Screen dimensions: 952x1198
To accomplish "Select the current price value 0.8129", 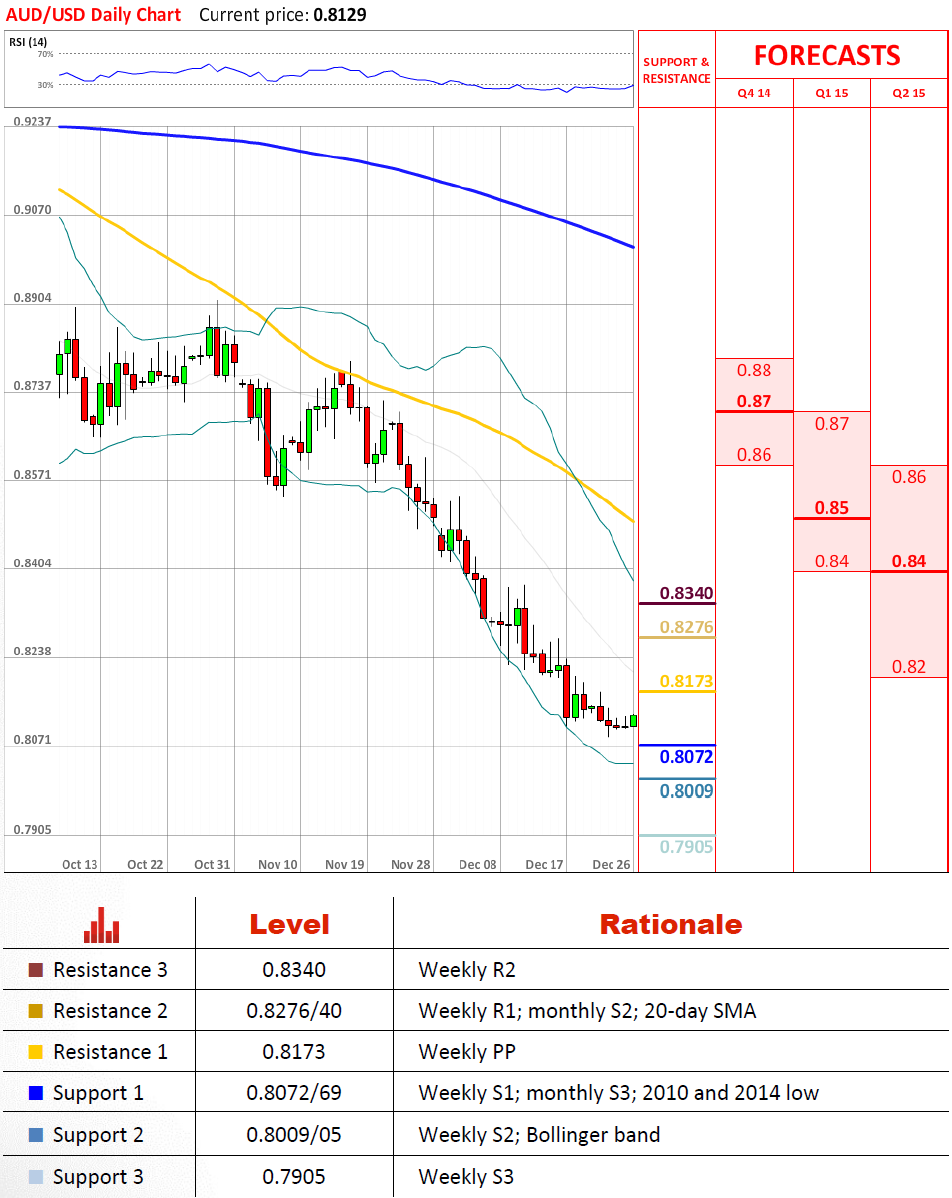I will [x=339, y=15].
